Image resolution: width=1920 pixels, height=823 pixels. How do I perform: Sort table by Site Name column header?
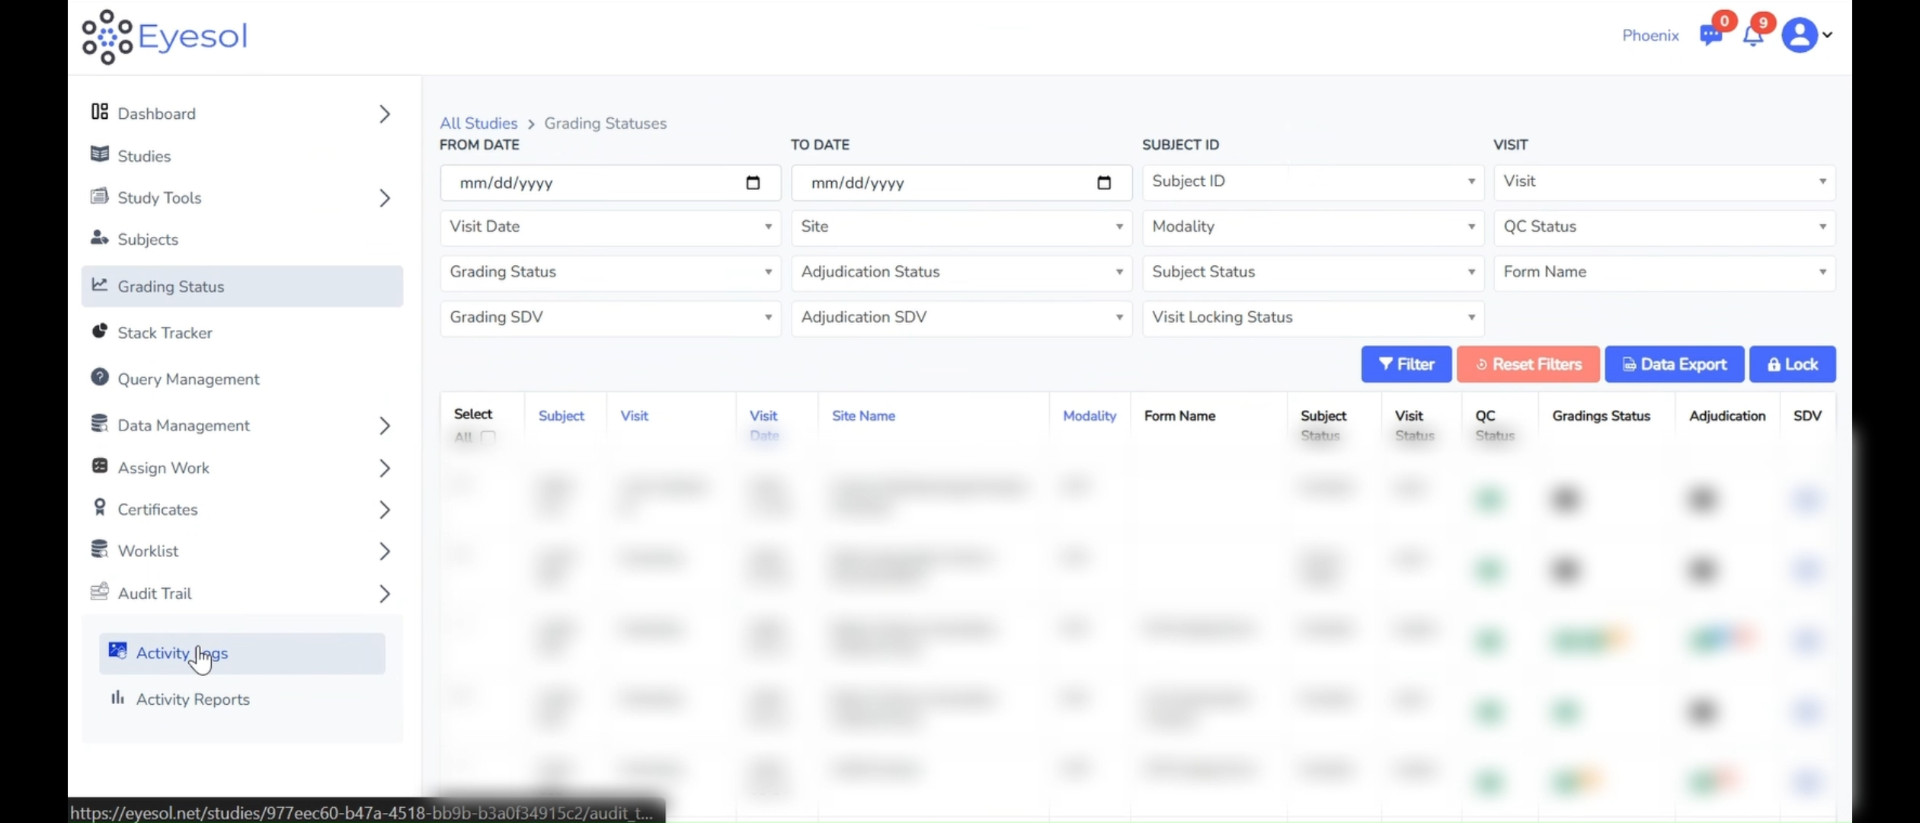click(x=863, y=416)
